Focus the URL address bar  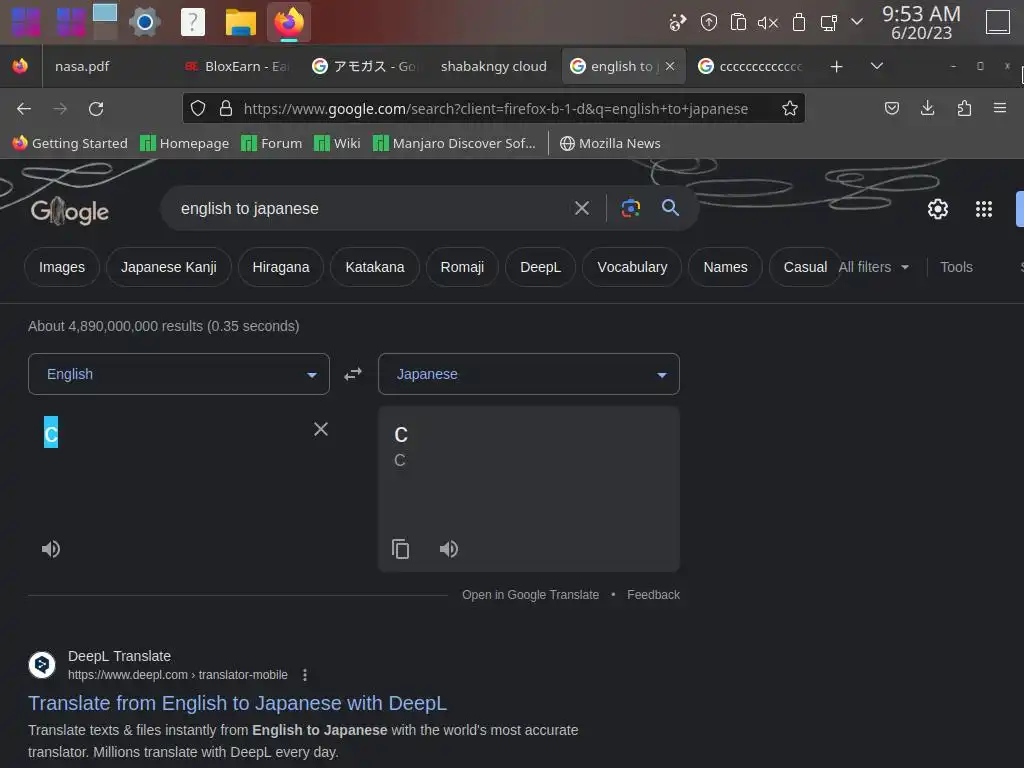[x=495, y=108]
